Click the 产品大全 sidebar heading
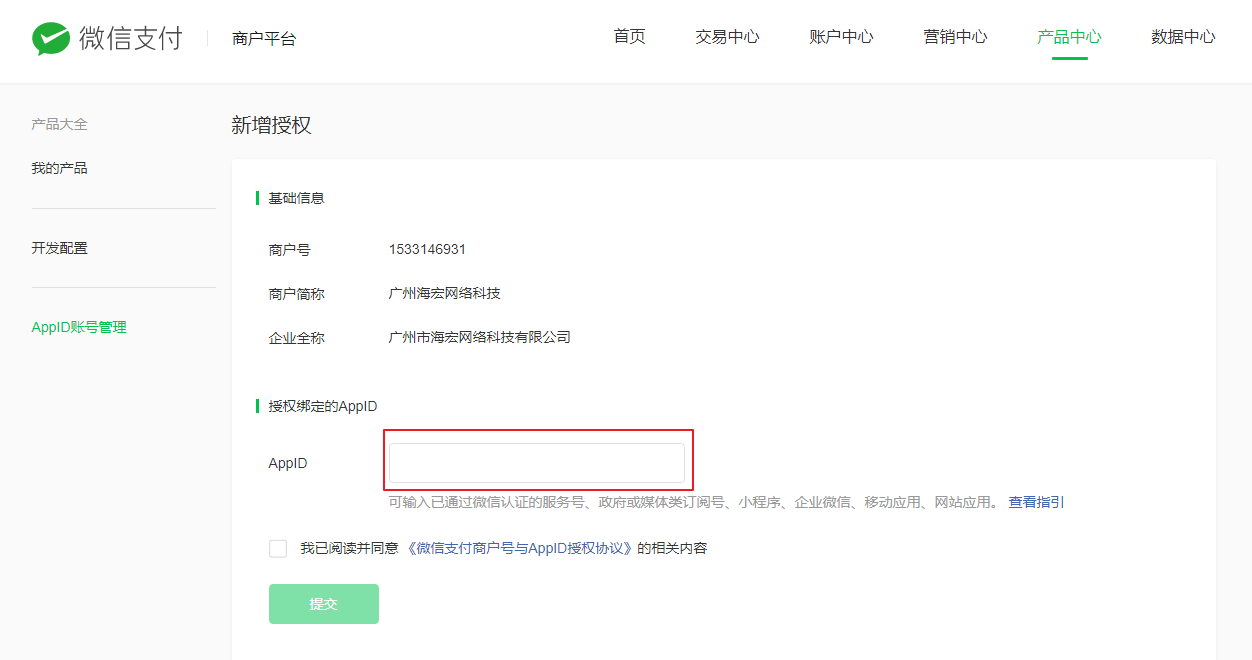The width and height of the screenshot is (1252, 660). pos(60,124)
